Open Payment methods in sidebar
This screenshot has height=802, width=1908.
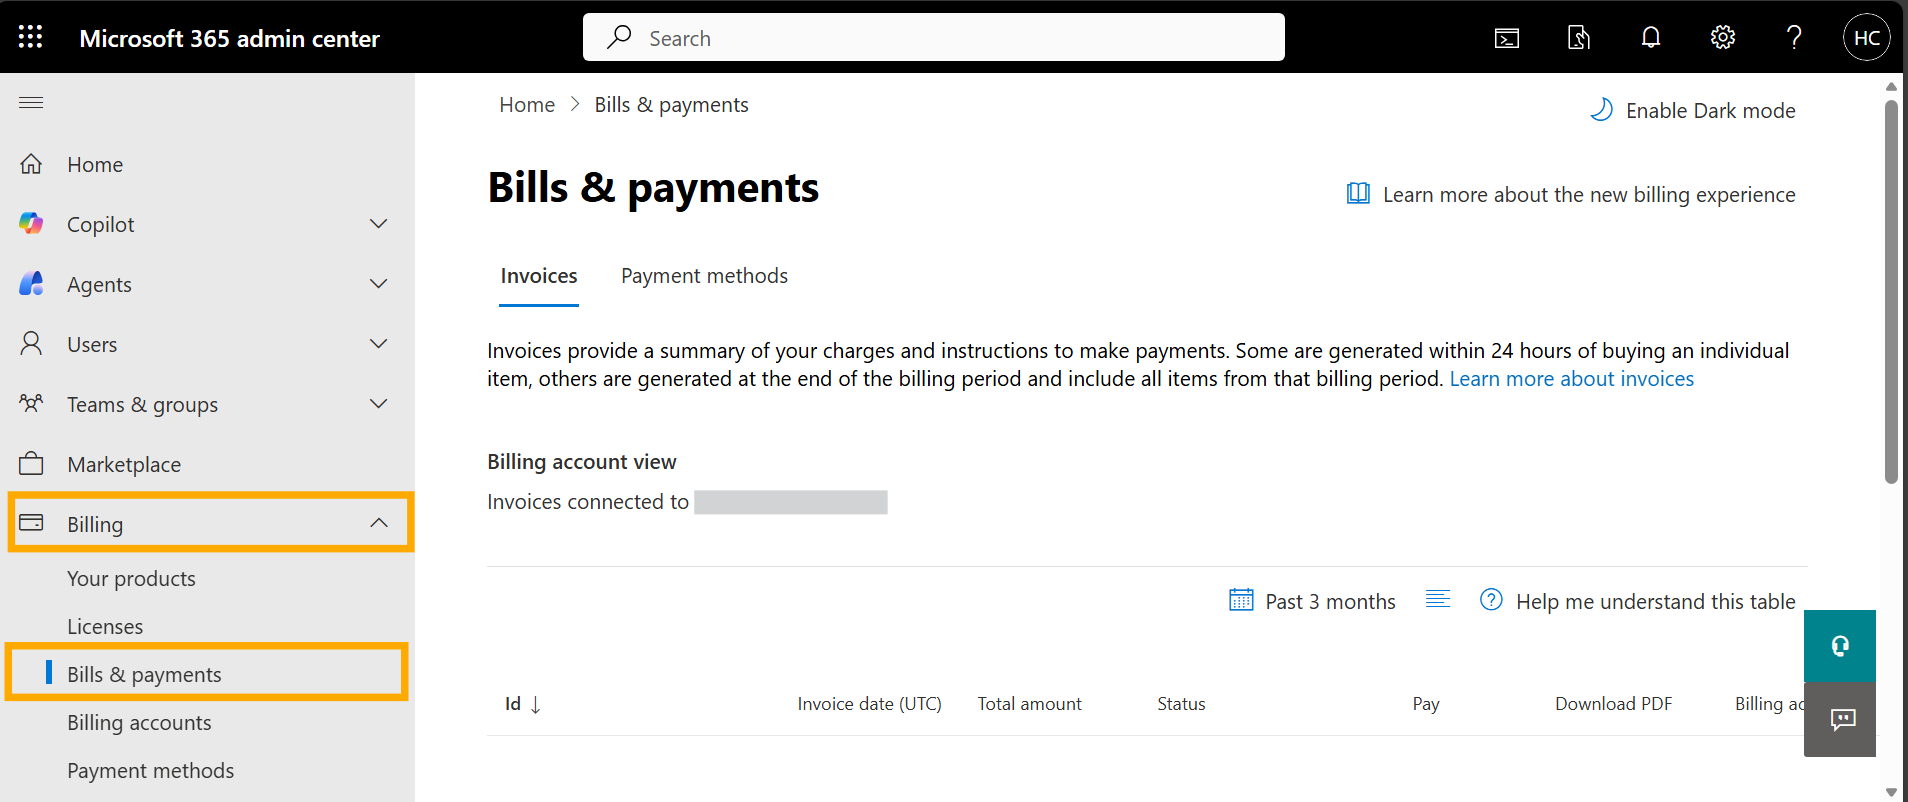(150, 771)
